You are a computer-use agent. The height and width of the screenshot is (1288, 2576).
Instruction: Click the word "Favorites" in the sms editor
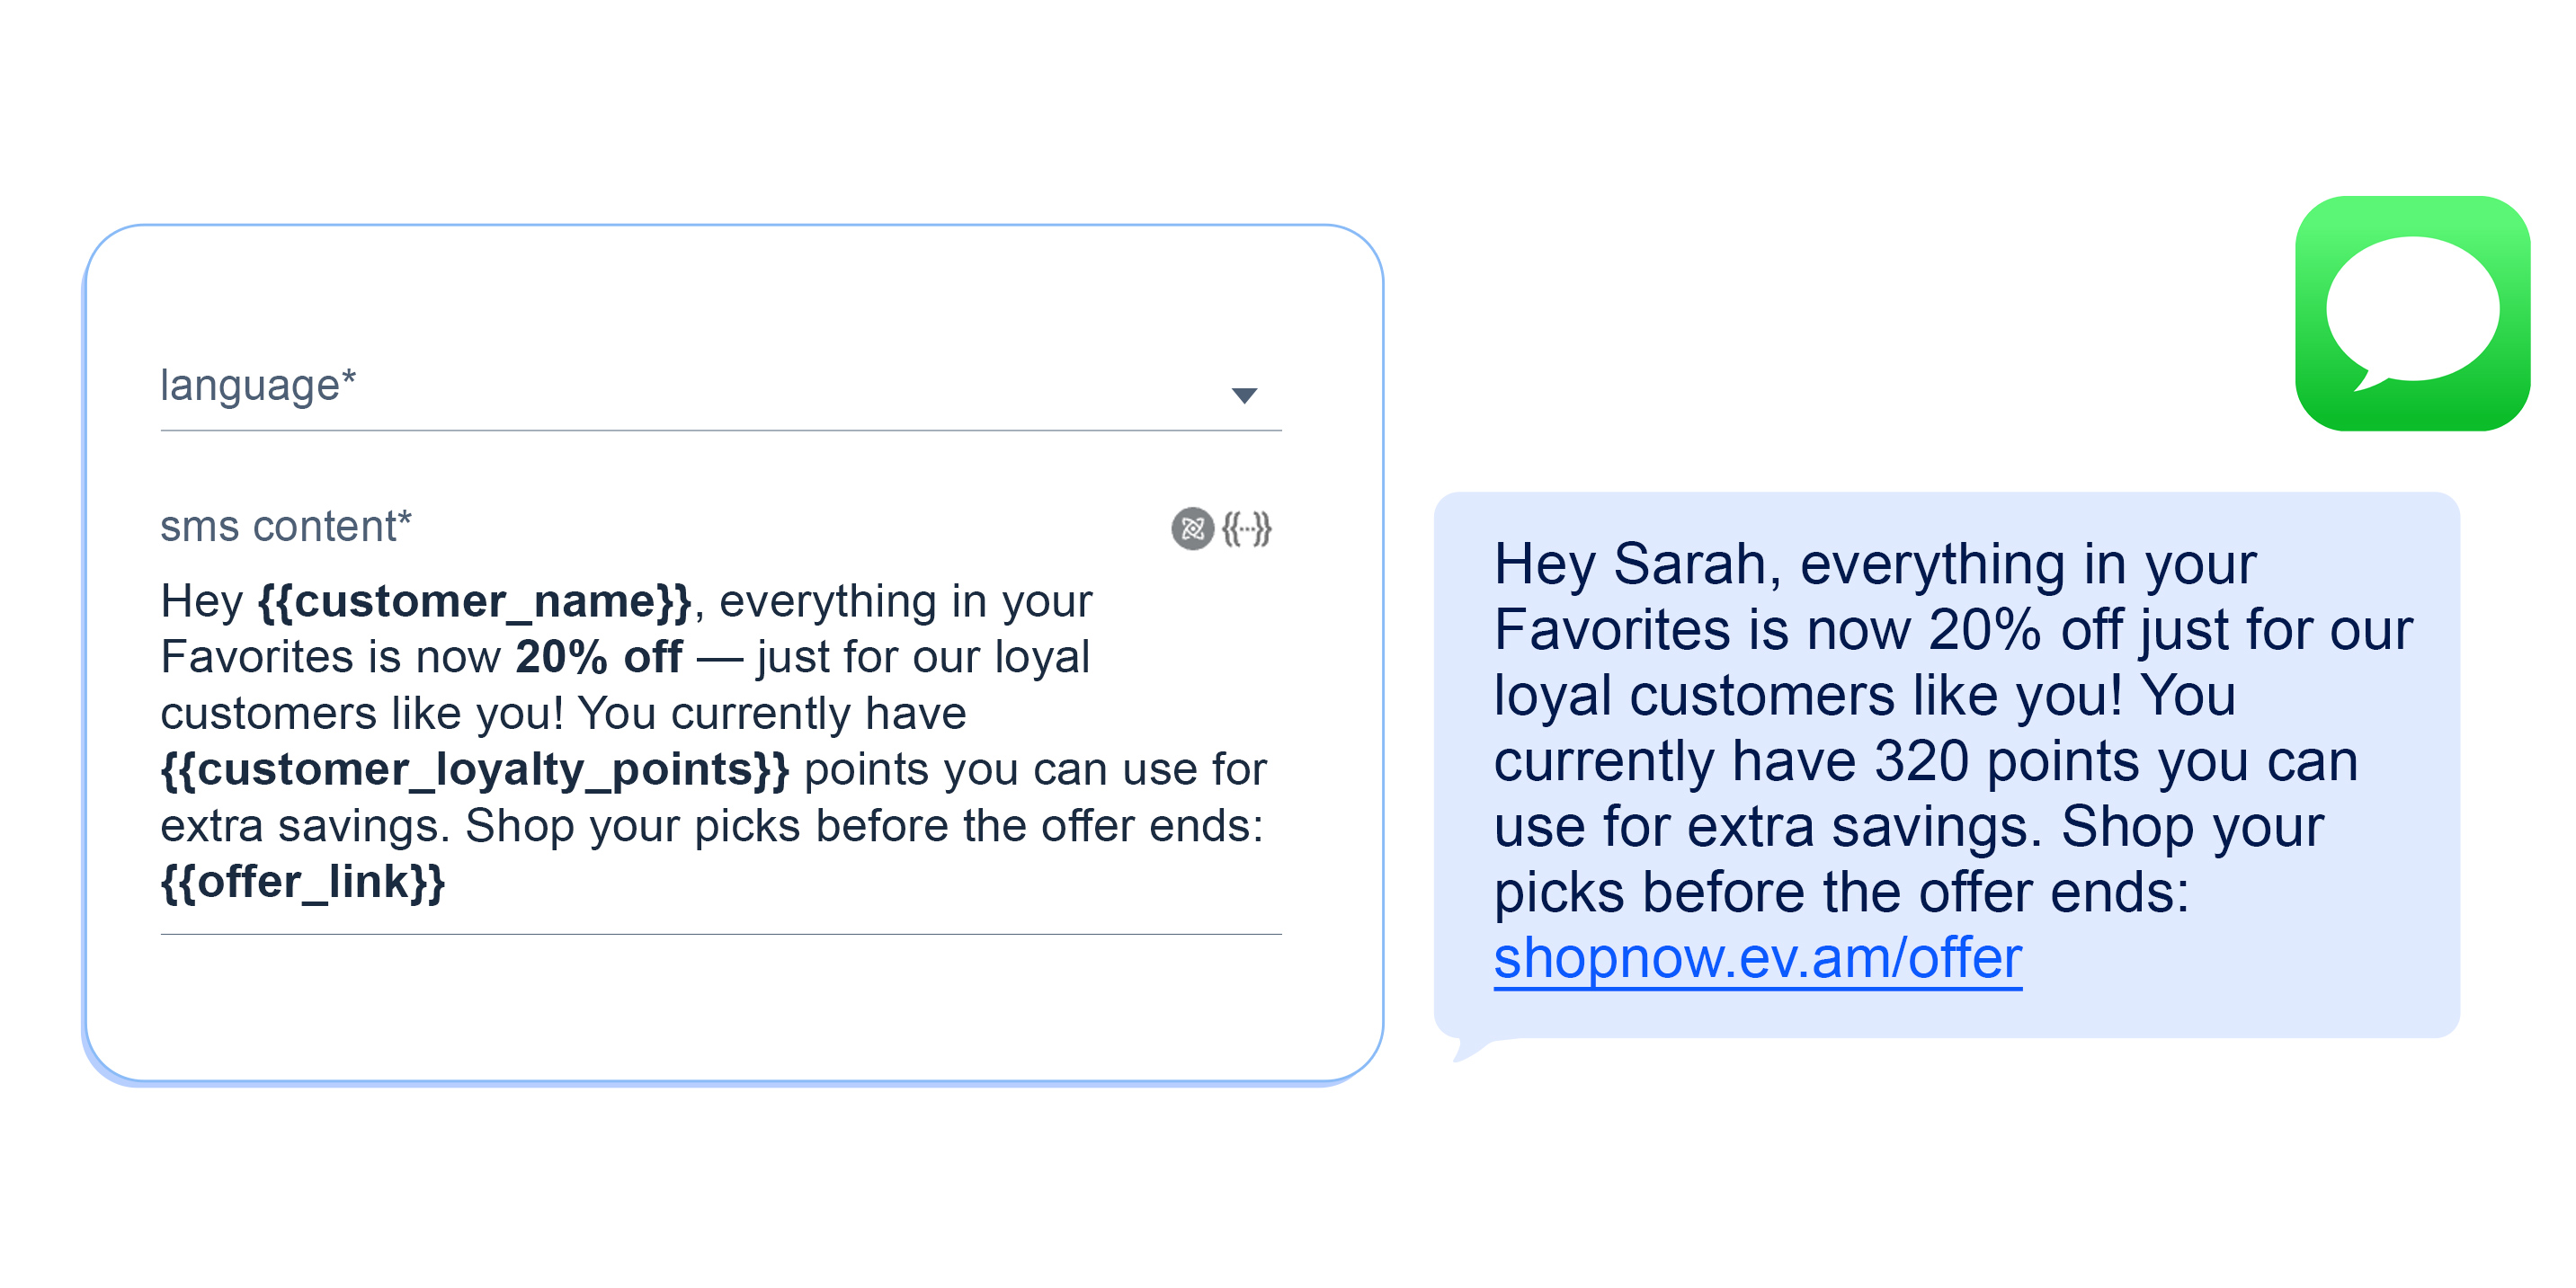[x=257, y=657]
